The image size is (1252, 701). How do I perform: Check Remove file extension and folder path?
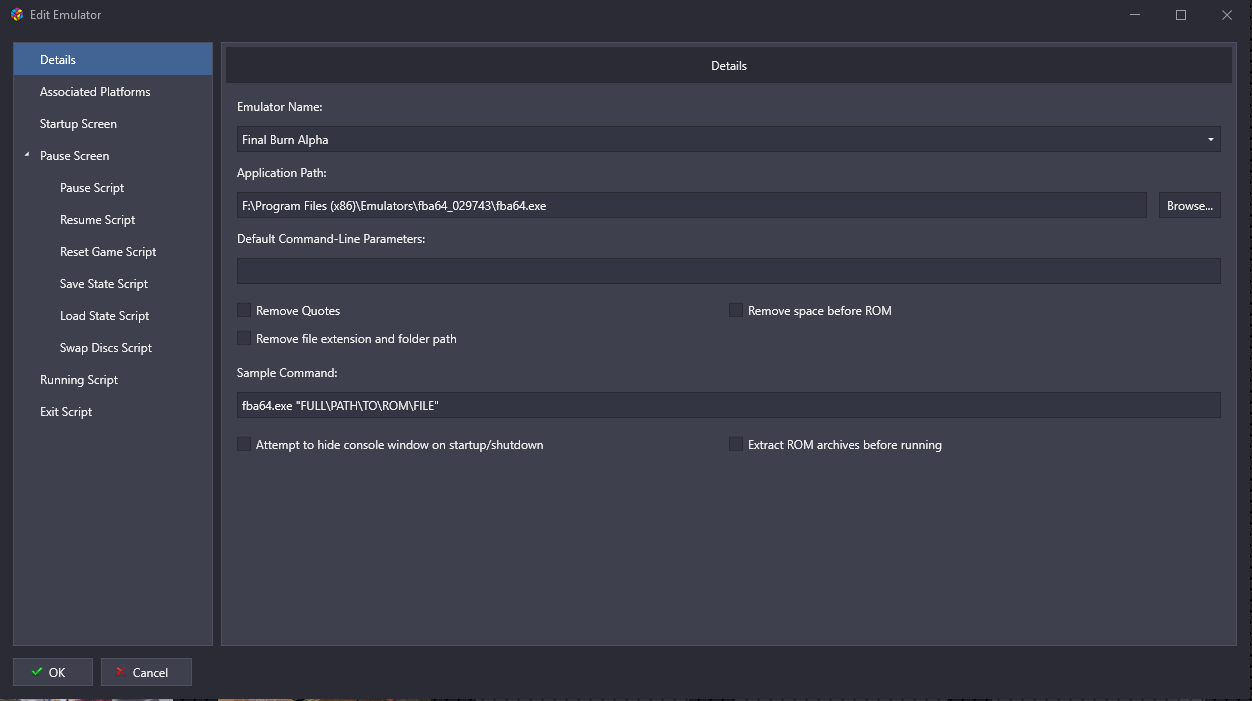tap(244, 339)
